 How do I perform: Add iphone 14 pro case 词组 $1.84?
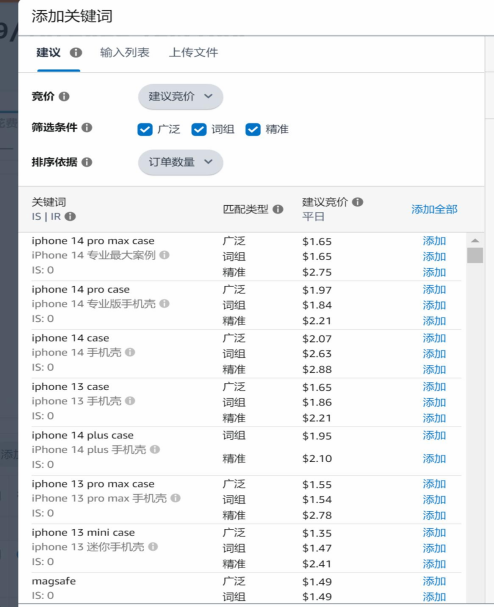(434, 305)
